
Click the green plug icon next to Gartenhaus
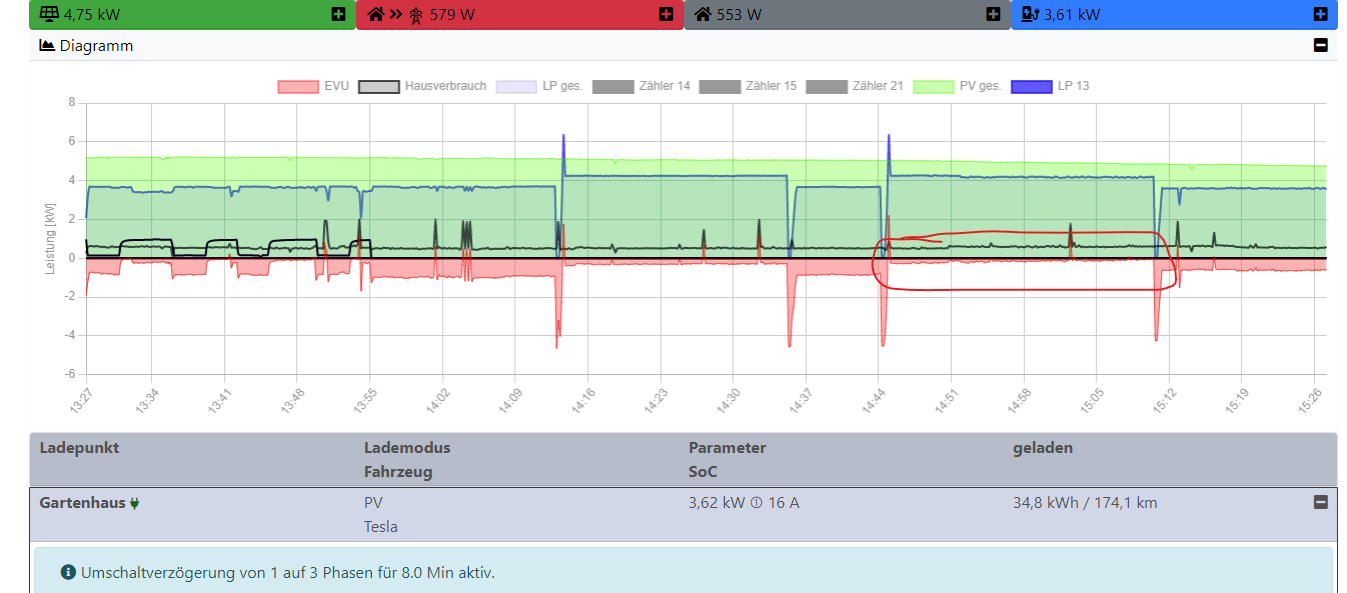[135, 503]
